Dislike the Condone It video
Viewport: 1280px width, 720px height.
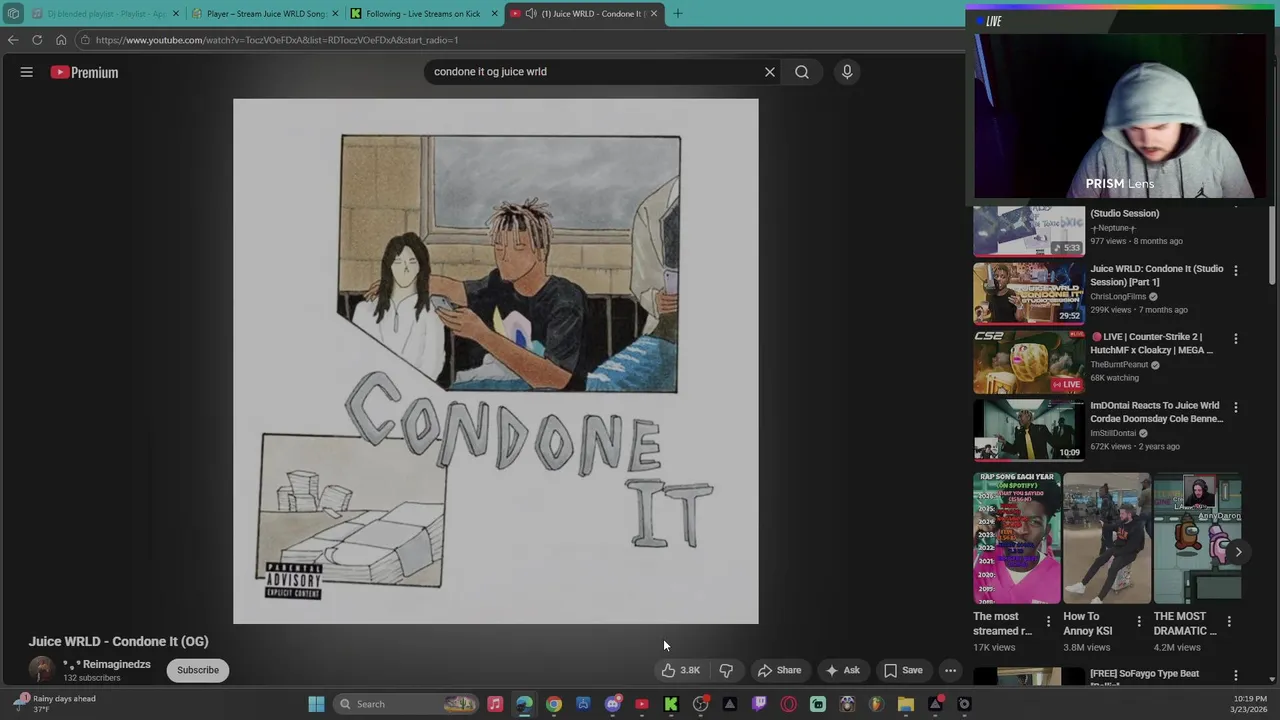pos(726,670)
